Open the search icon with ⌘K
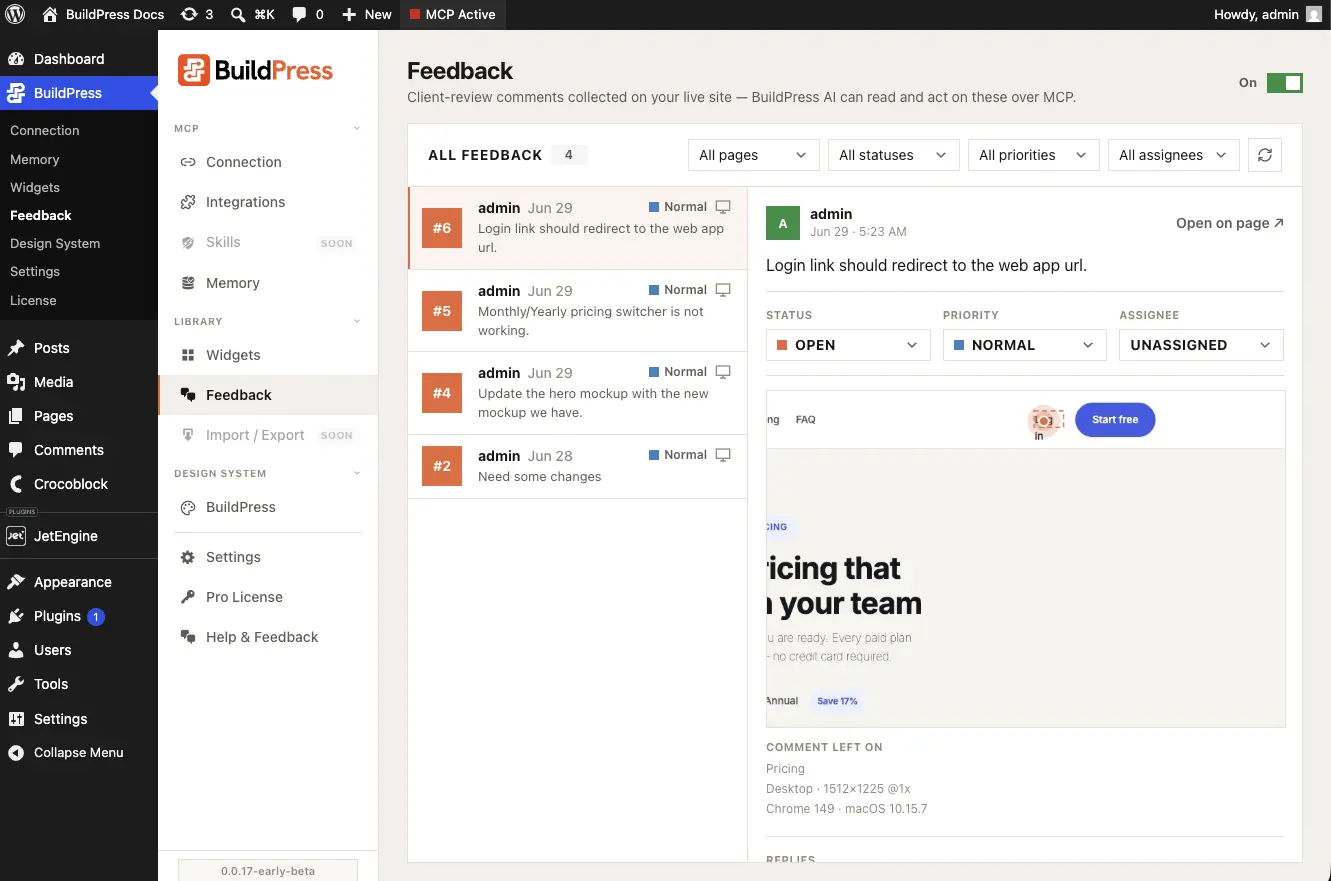Screen dimensions: 1331x881 (x=237, y=15)
